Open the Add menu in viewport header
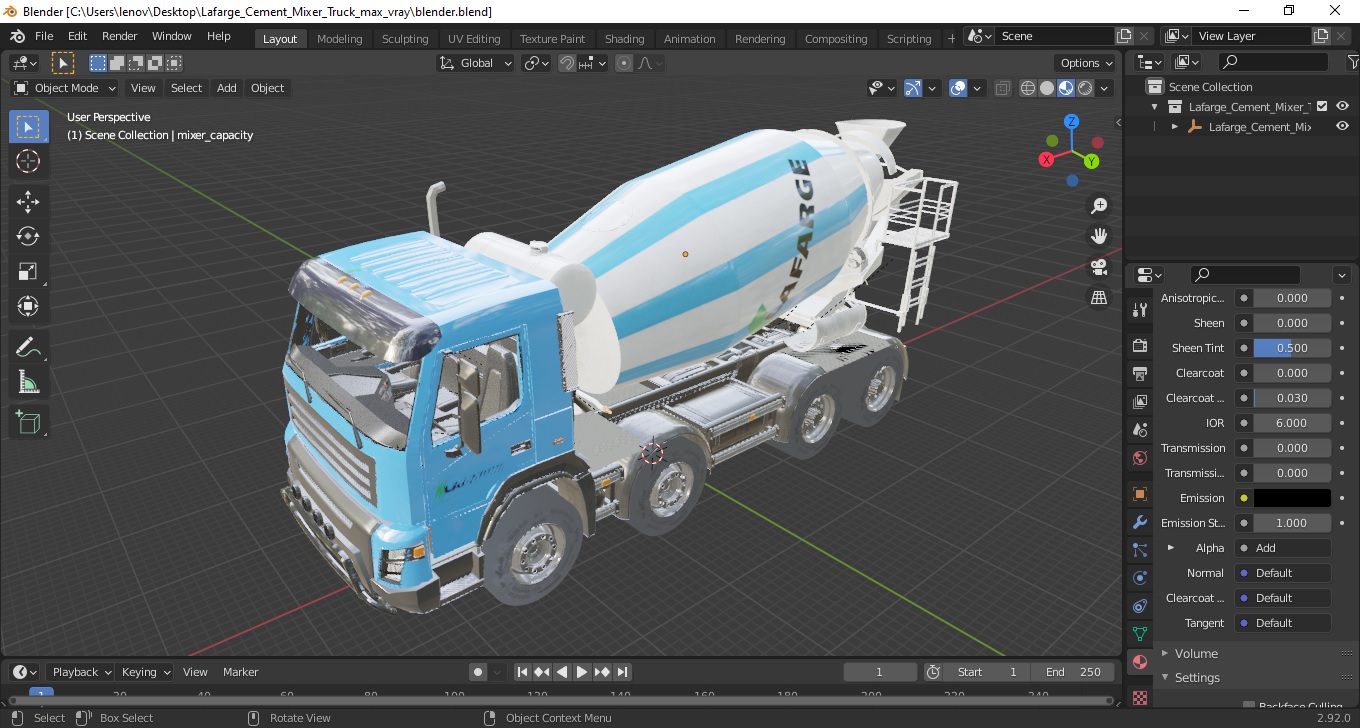The height and width of the screenshot is (728, 1360). pyautogui.click(x=227, y=88)
